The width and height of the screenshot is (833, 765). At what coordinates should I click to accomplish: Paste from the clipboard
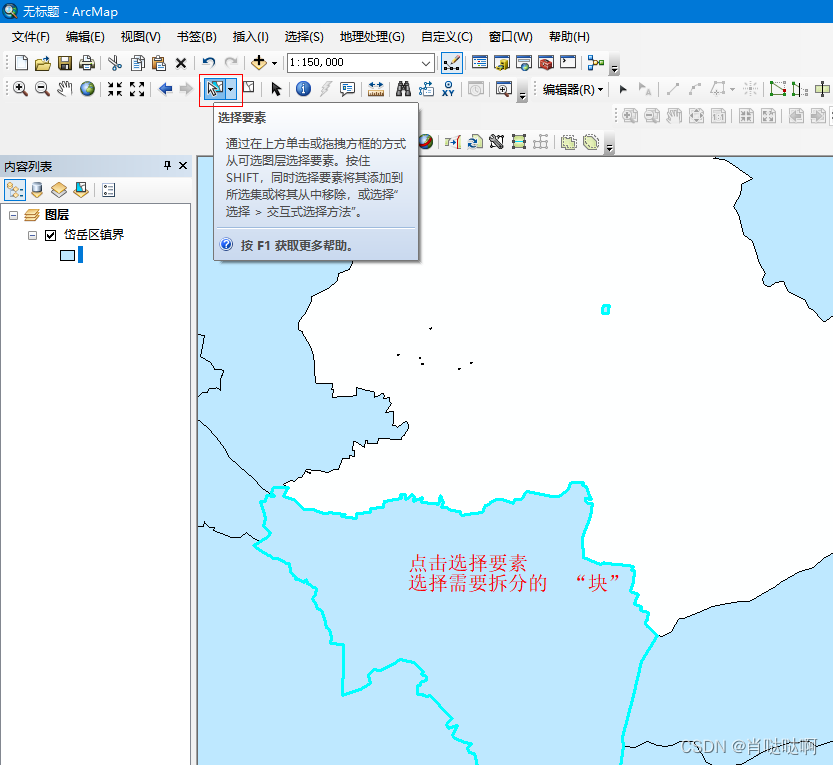pyautogui.click(x=159, y=63)
